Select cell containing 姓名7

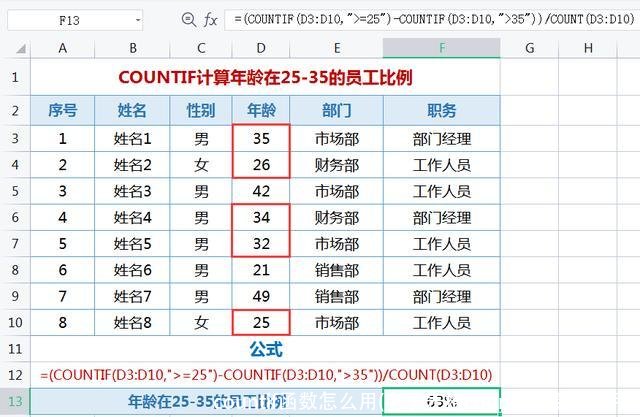pyautogui.click(x=132, y=296)
